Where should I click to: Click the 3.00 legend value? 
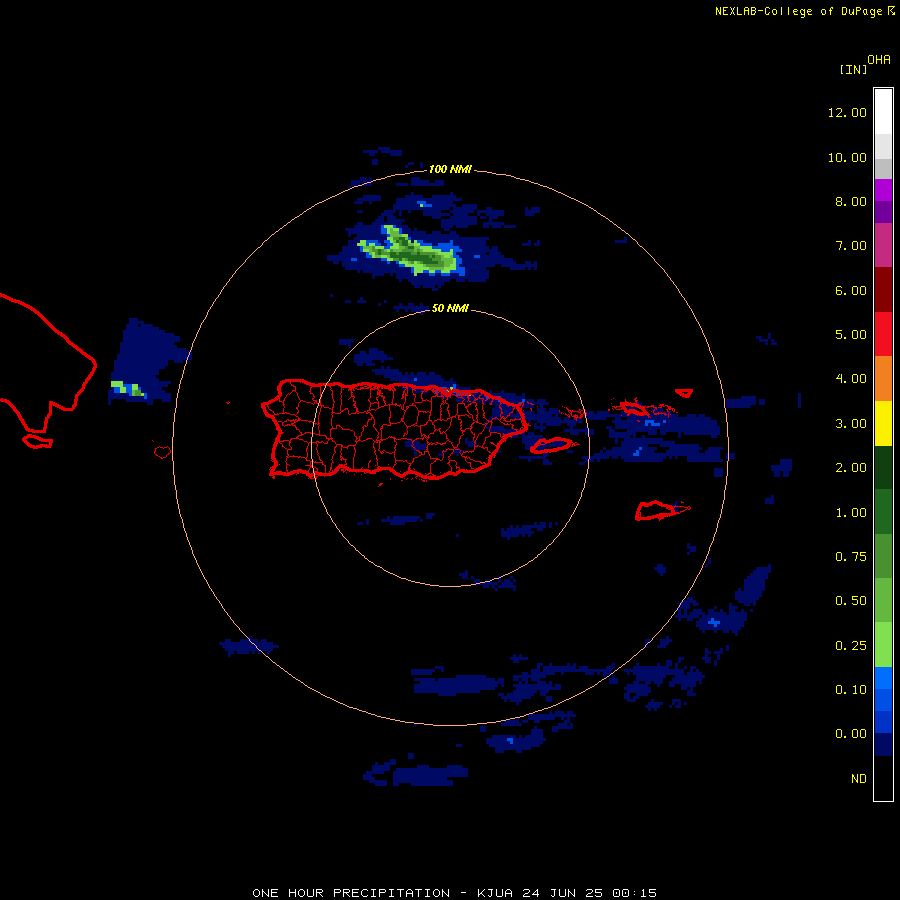851,424
